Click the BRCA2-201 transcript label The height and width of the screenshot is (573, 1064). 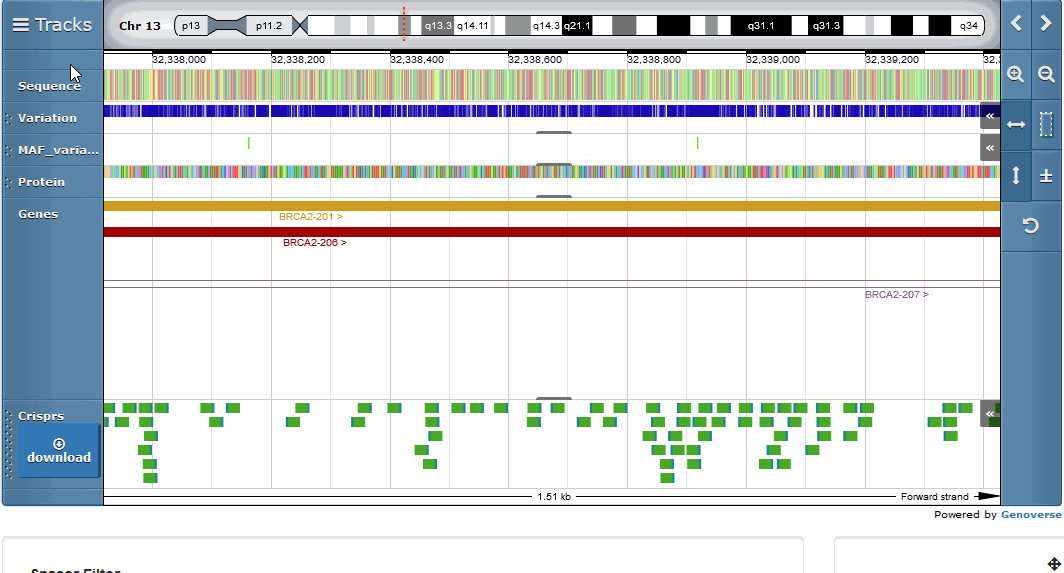310,217
